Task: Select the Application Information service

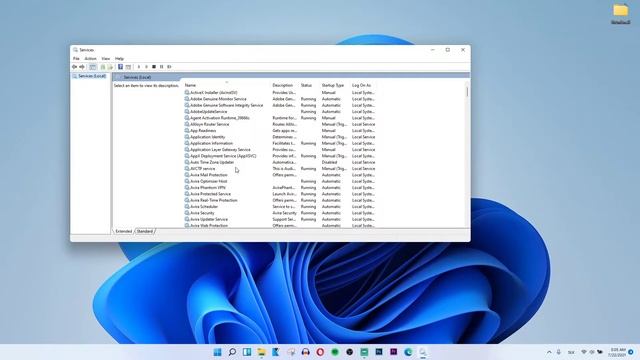Action: 280,143
